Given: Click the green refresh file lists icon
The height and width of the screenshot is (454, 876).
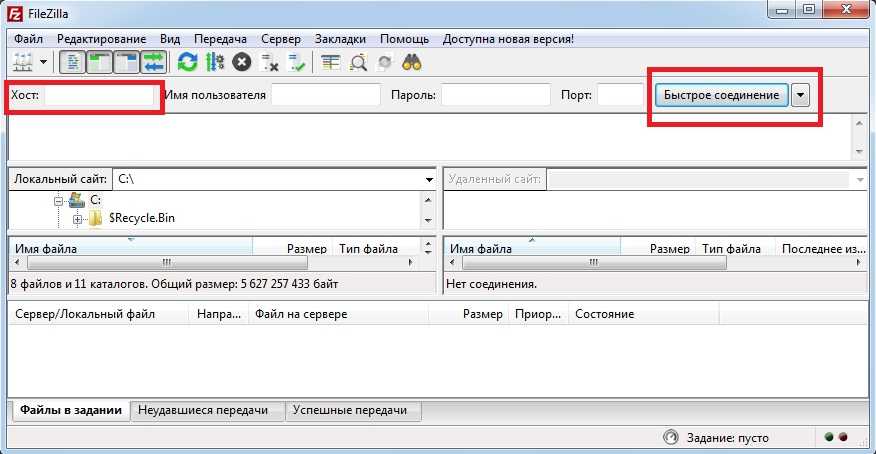Looking at the screenshot, I should tap(187, 62).
